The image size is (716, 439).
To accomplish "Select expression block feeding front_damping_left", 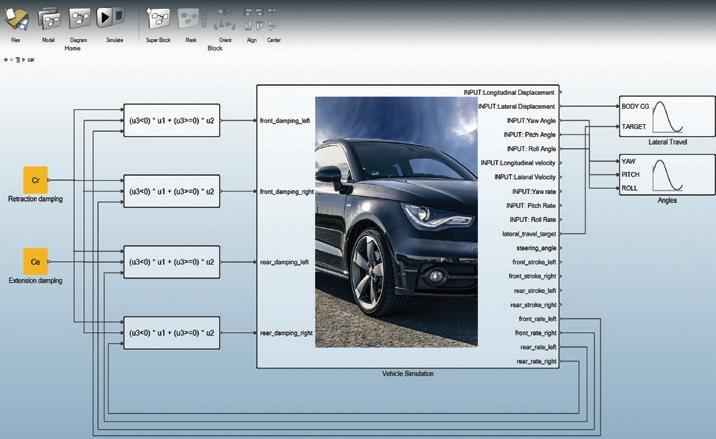I will pyautogui.click(x=172, y=121).
